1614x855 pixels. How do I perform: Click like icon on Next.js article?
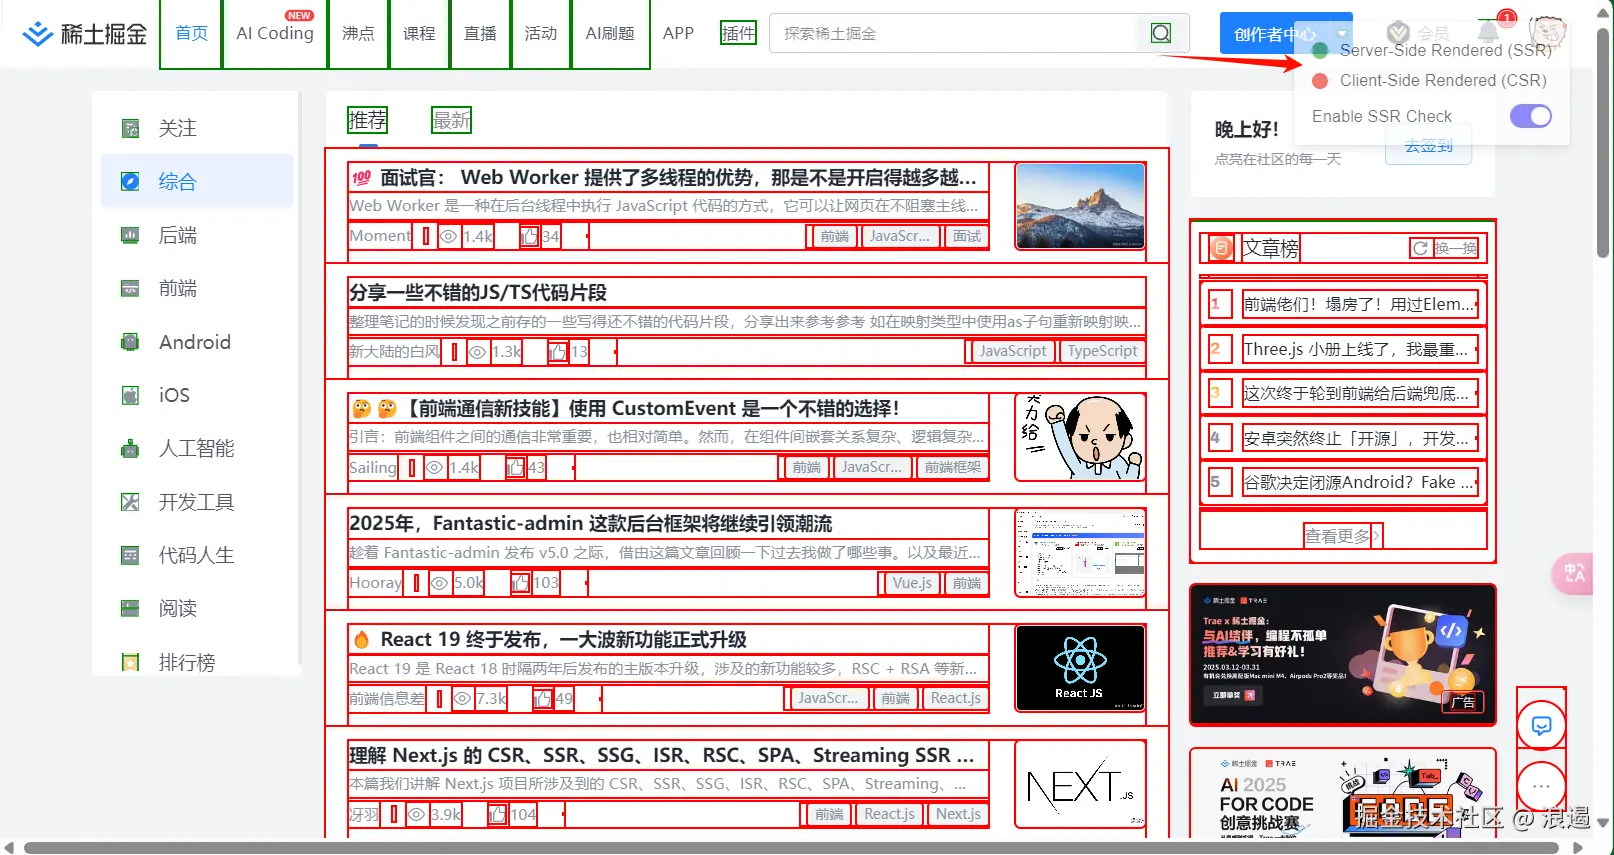tap(497, 815)
